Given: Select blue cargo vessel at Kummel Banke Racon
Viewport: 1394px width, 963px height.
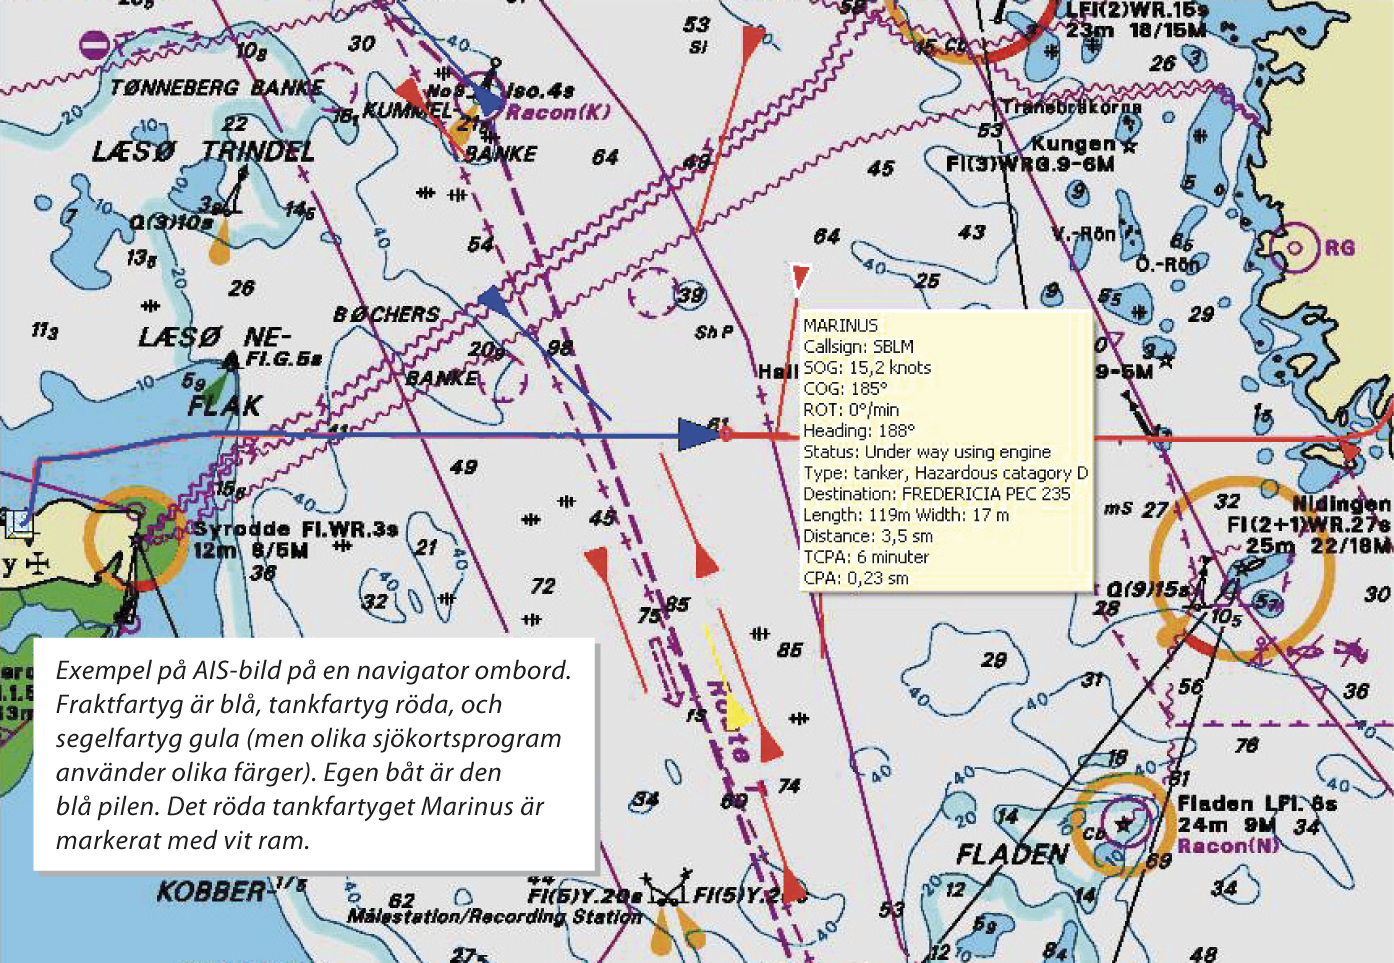Looking at the screenshot, I should [488, 99].
